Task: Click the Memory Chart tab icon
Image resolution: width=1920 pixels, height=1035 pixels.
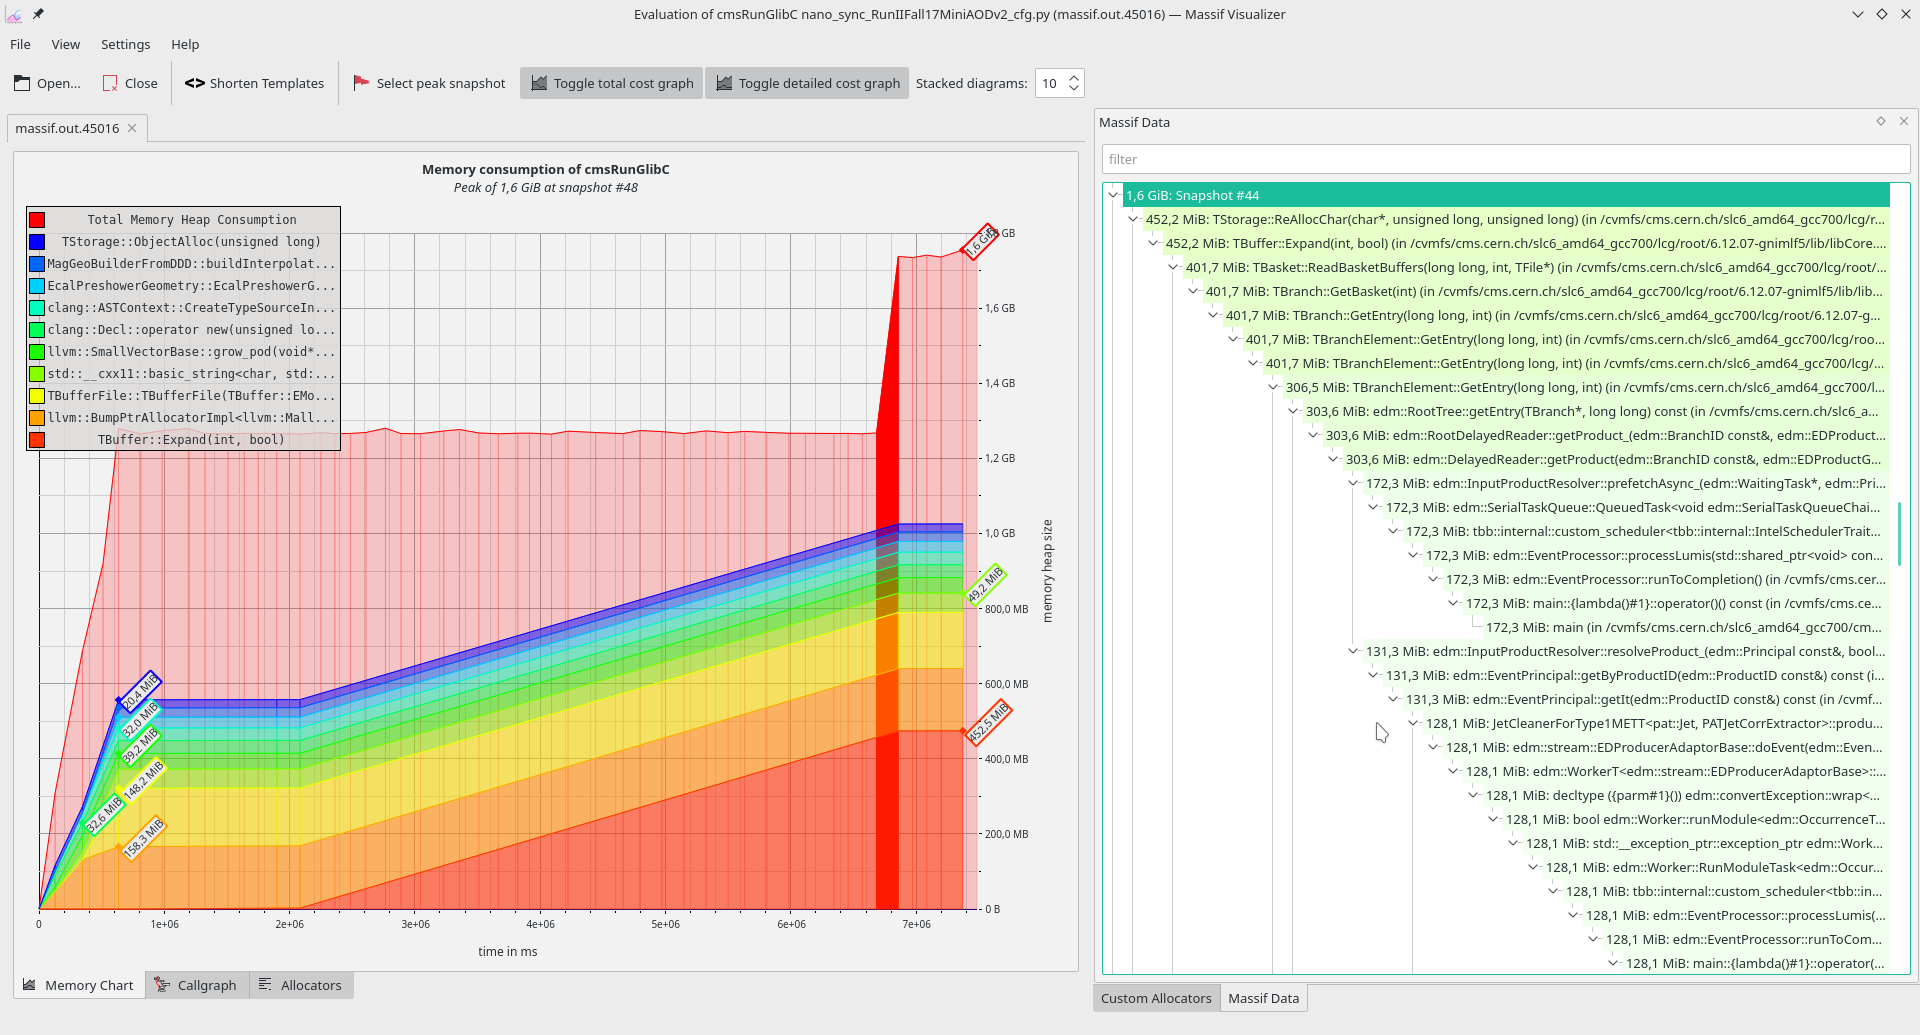Action: (x=30, y=985)
